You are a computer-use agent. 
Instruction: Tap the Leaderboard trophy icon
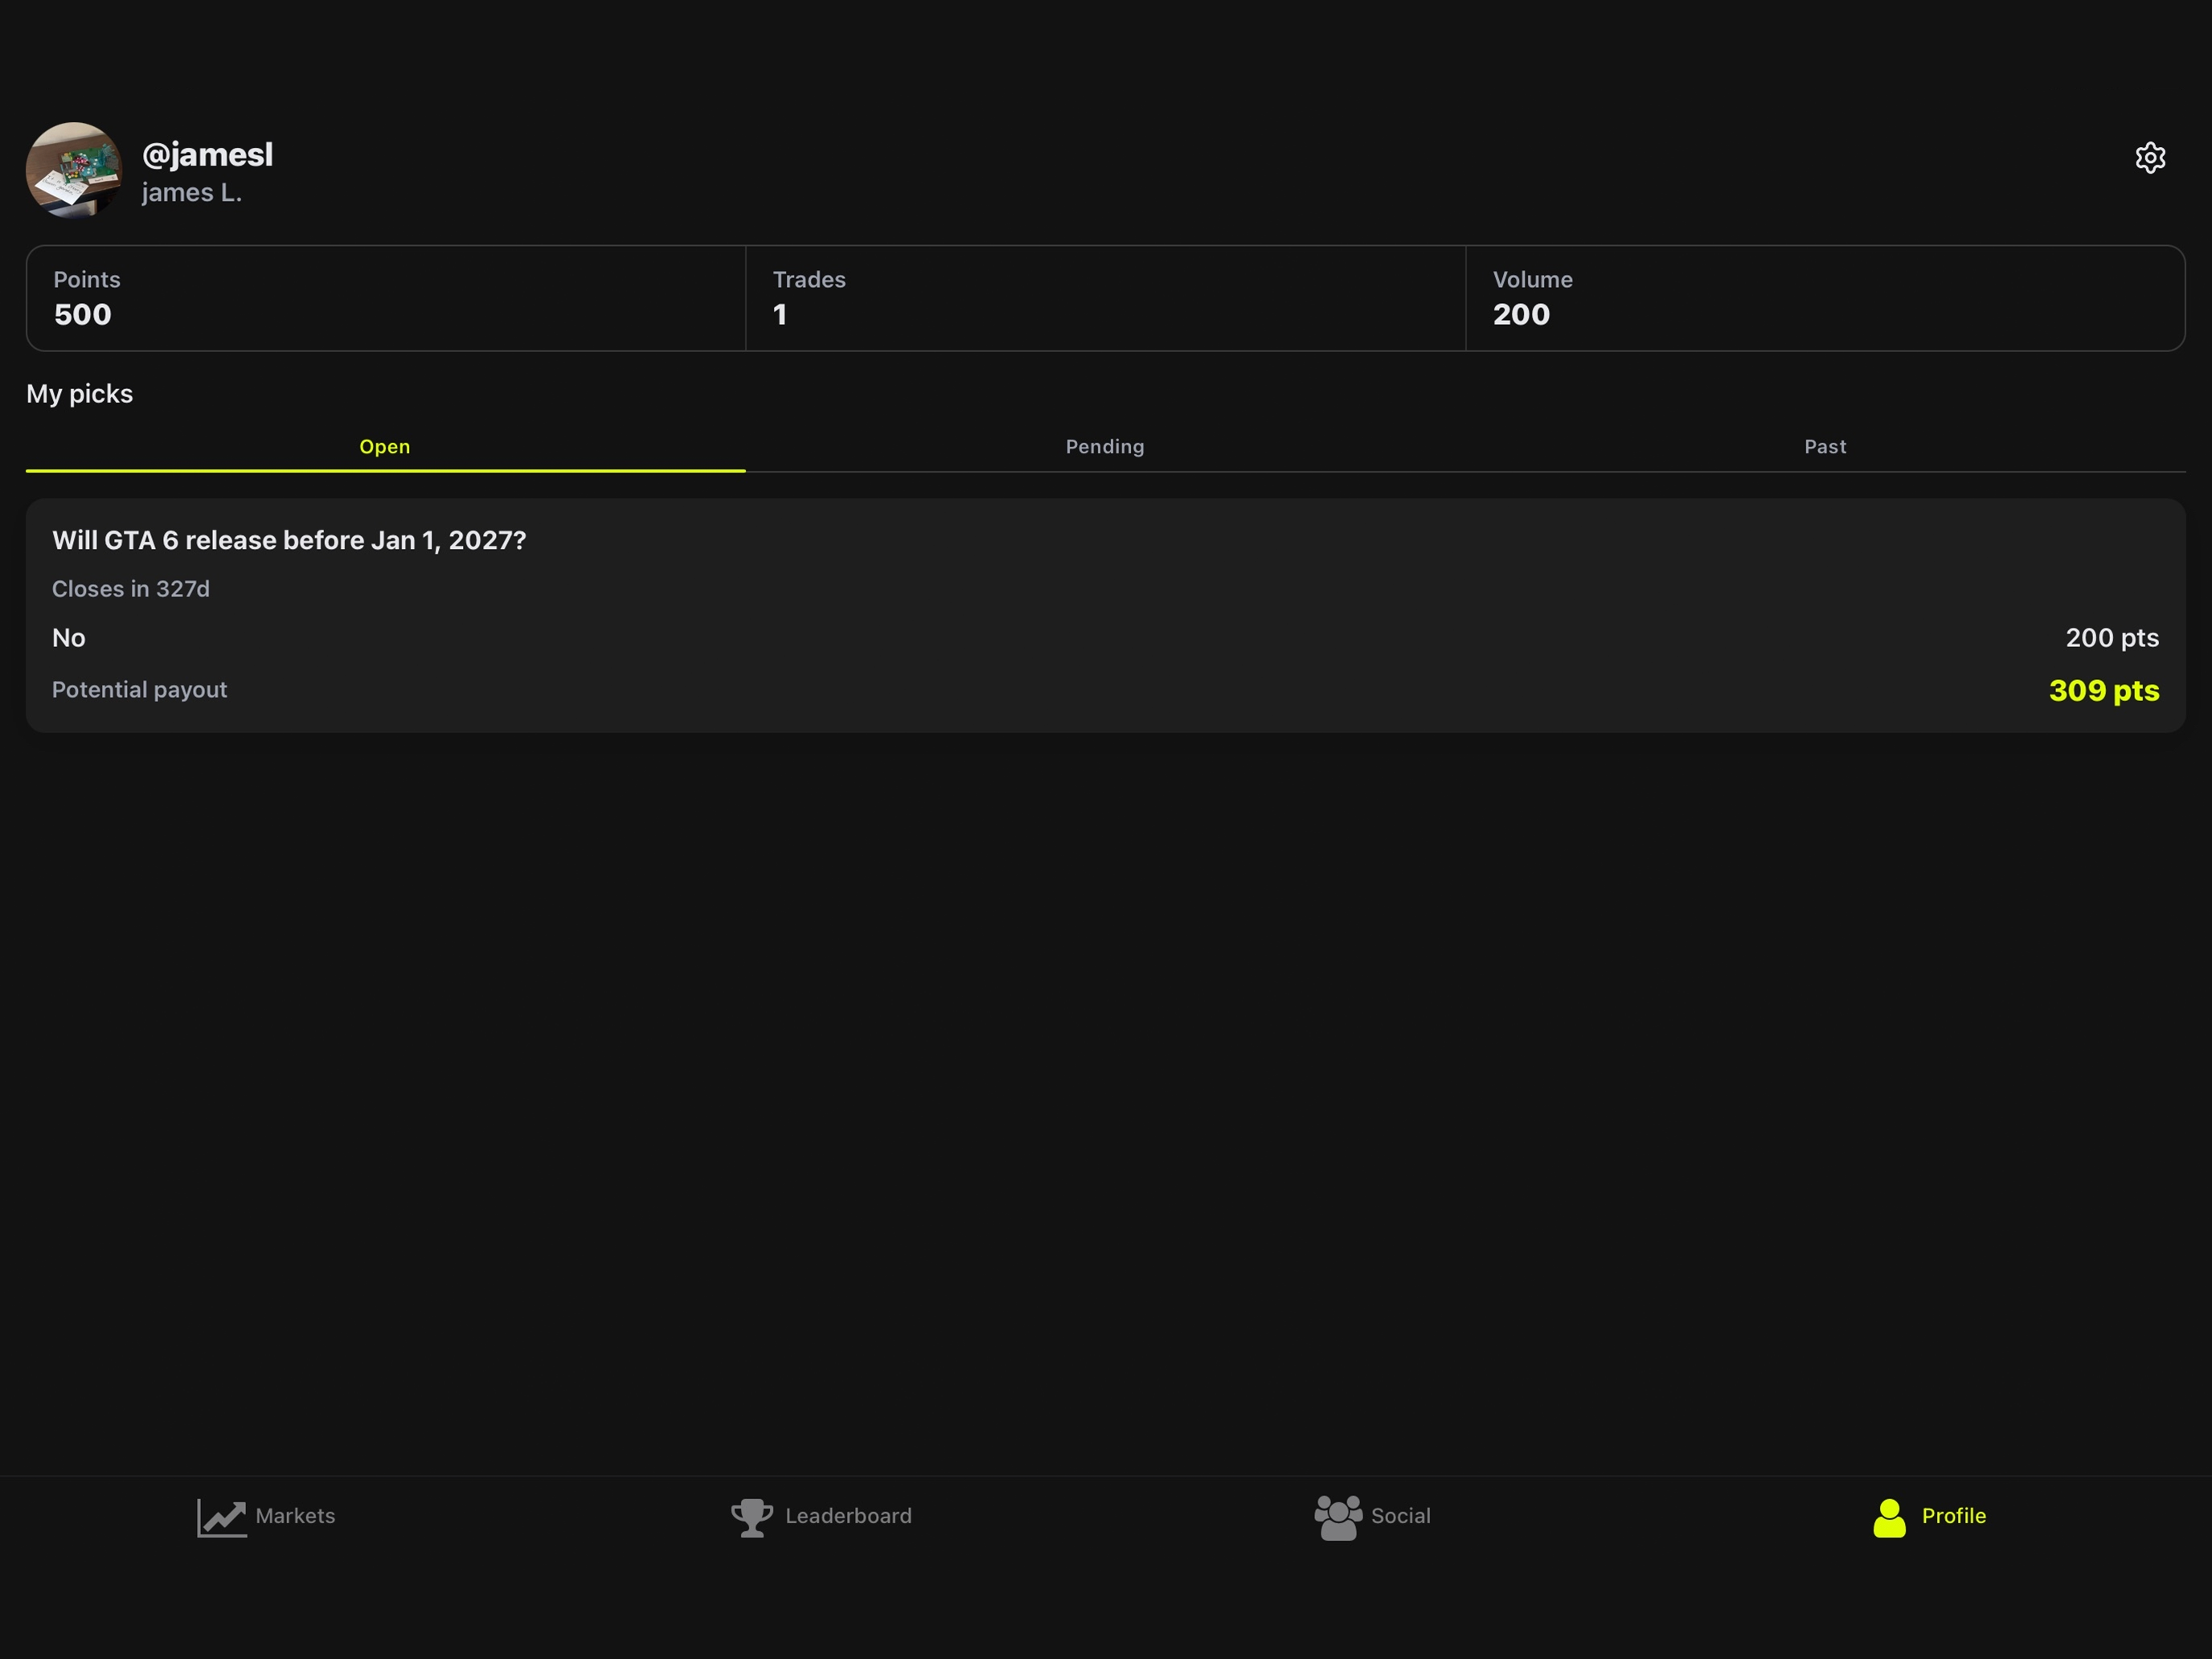(752, 1517)
